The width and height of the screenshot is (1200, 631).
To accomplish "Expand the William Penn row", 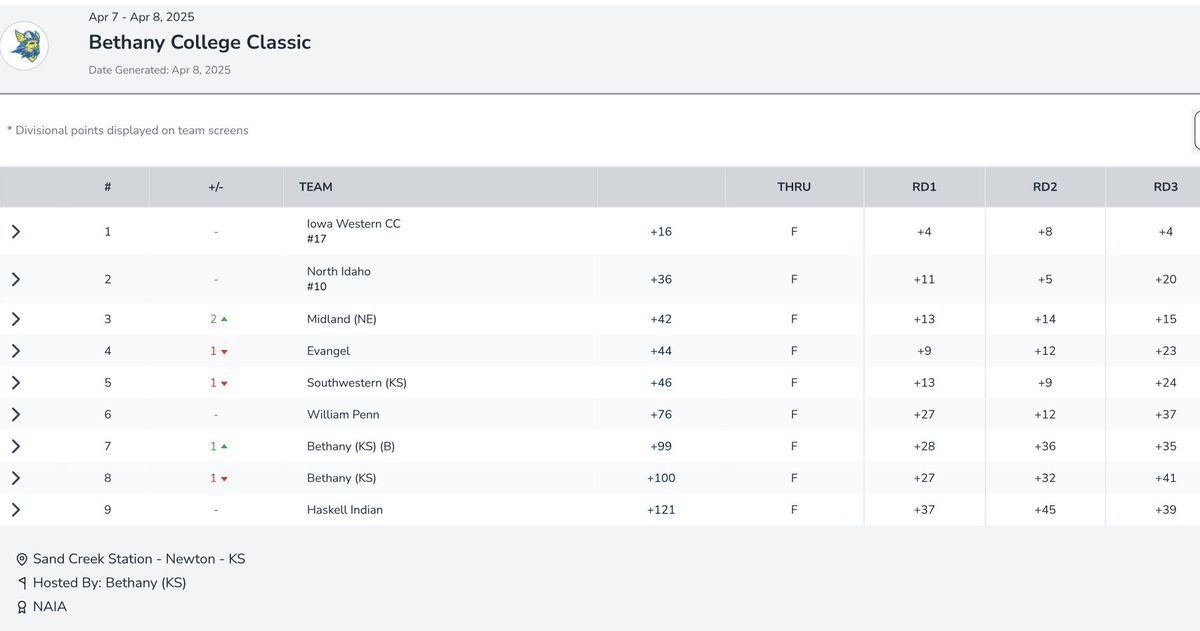I will click(x=16, y=414).
